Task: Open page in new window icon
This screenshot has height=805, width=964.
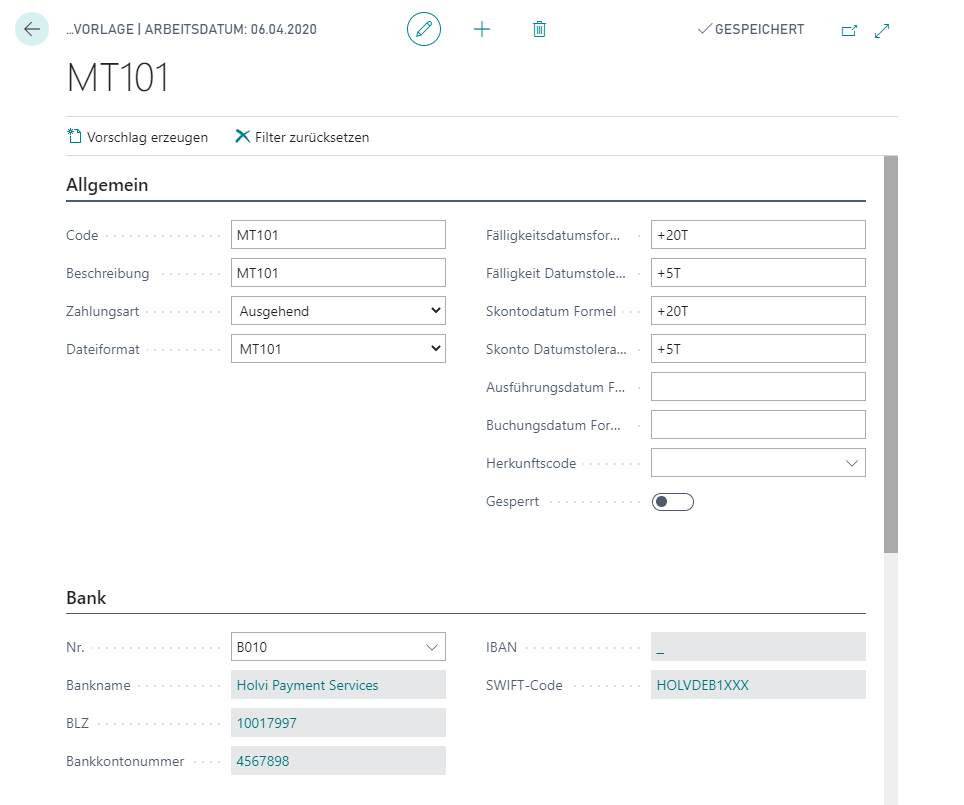Action: [x=849, y=30]
